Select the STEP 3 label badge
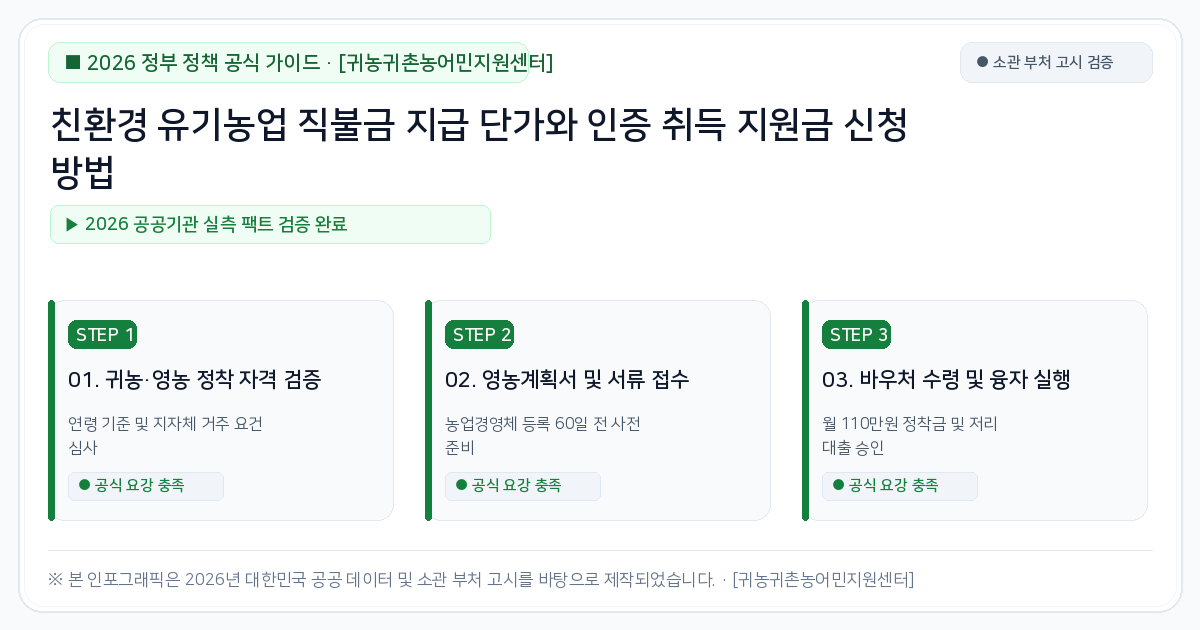 [856, 335]
